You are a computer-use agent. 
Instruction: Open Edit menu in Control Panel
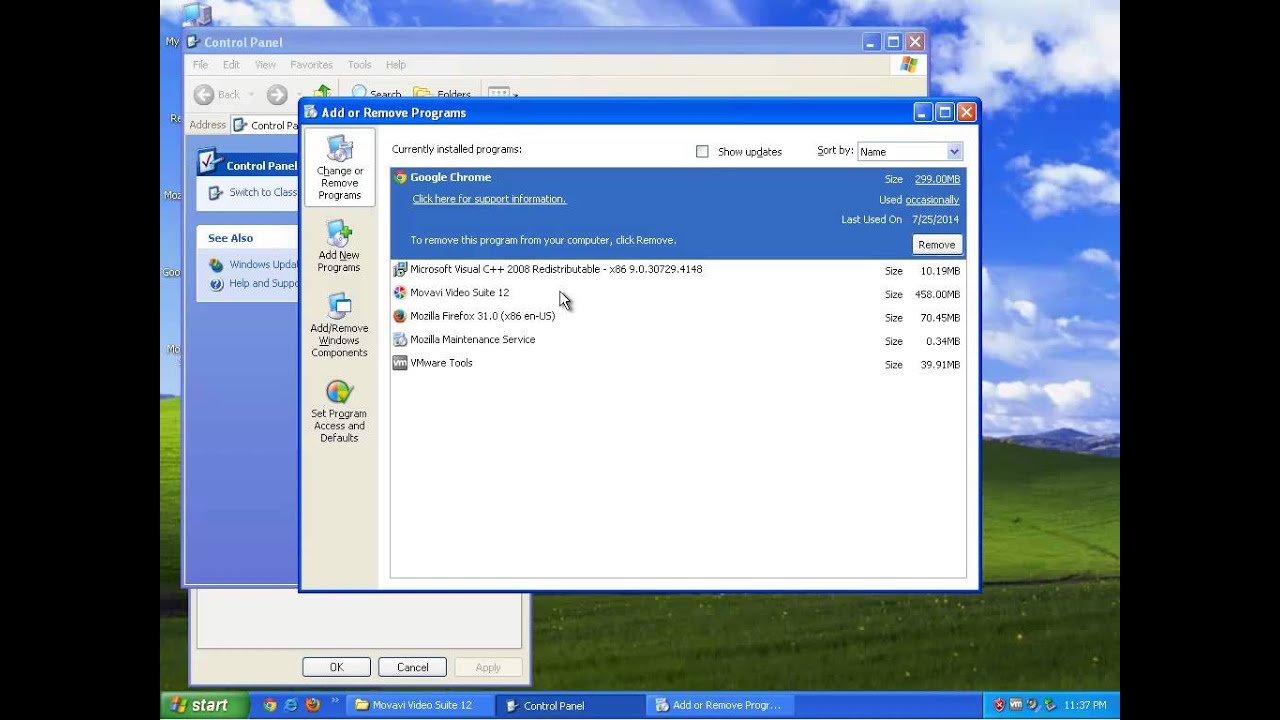[231, 65]
